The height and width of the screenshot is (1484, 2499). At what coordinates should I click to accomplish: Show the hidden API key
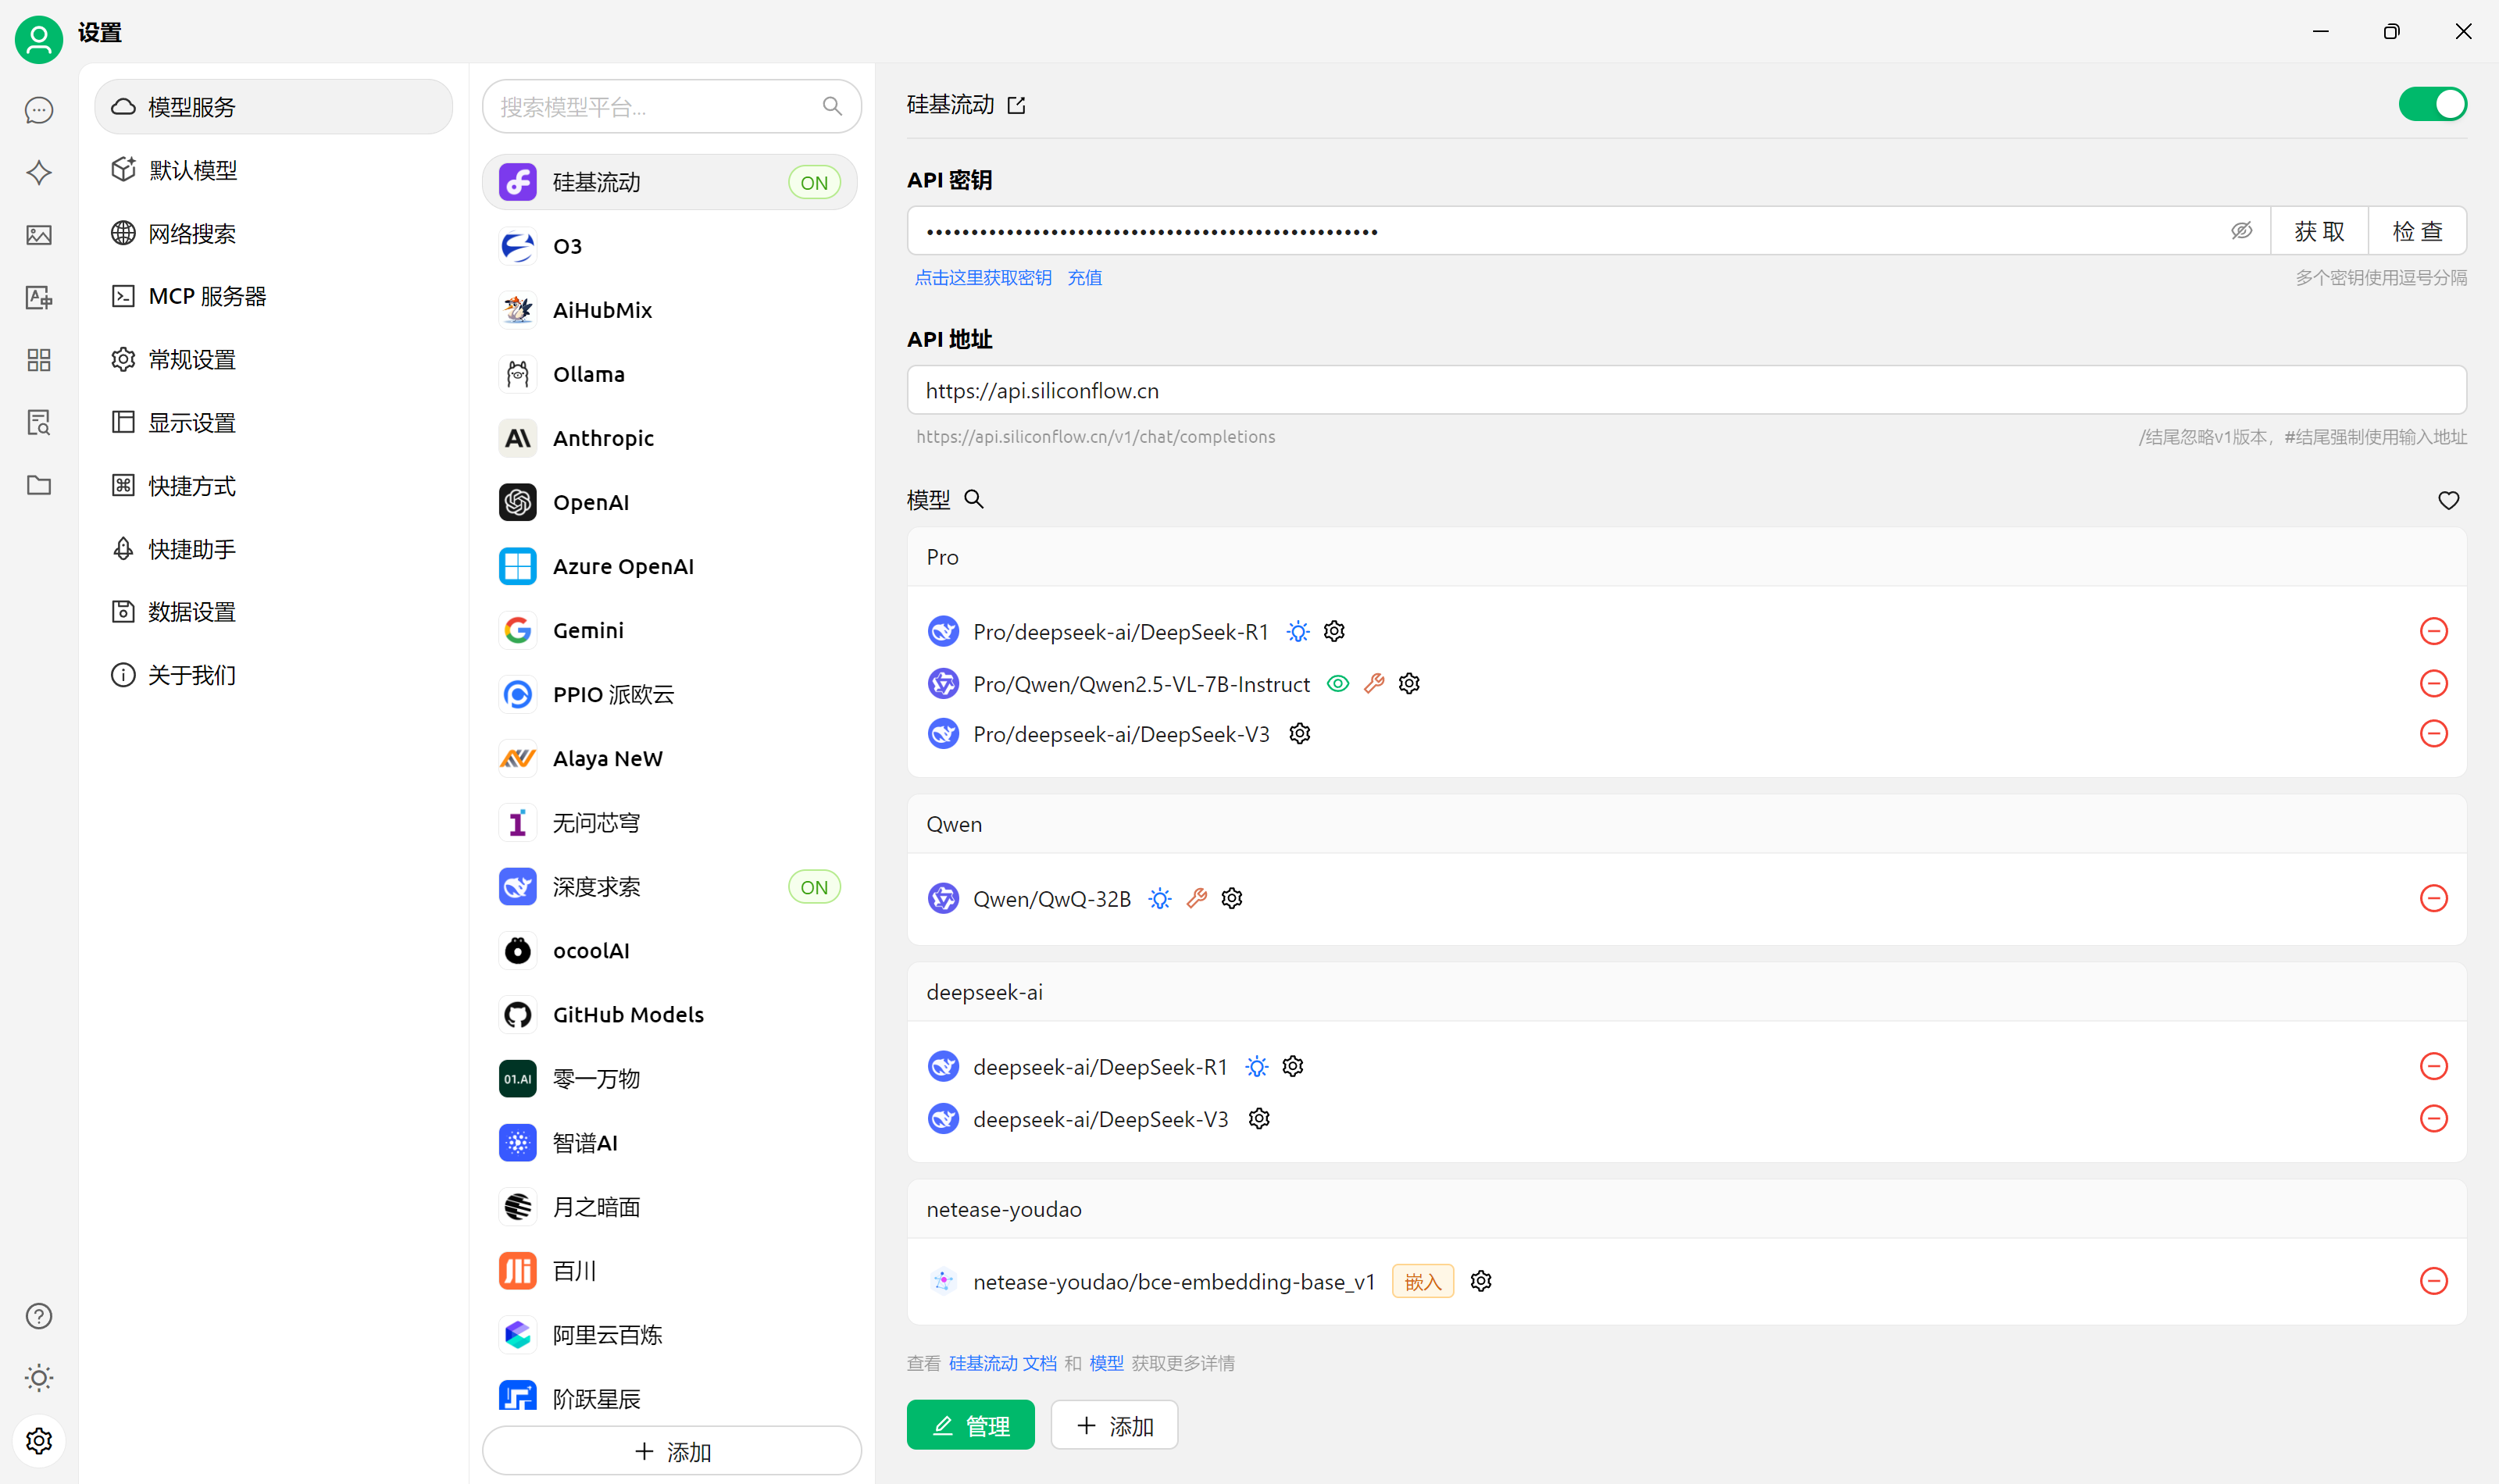pos(2241,231)
